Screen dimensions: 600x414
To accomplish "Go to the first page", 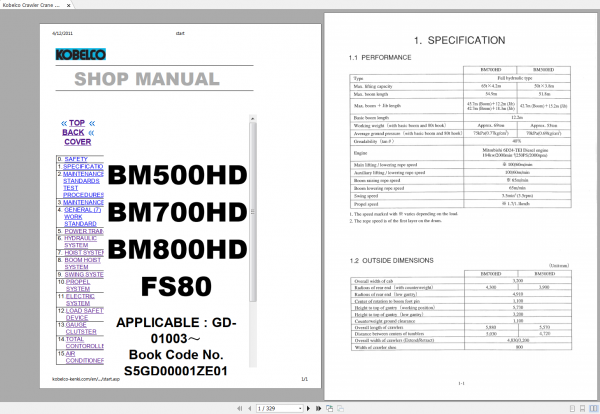I will 240,408.
